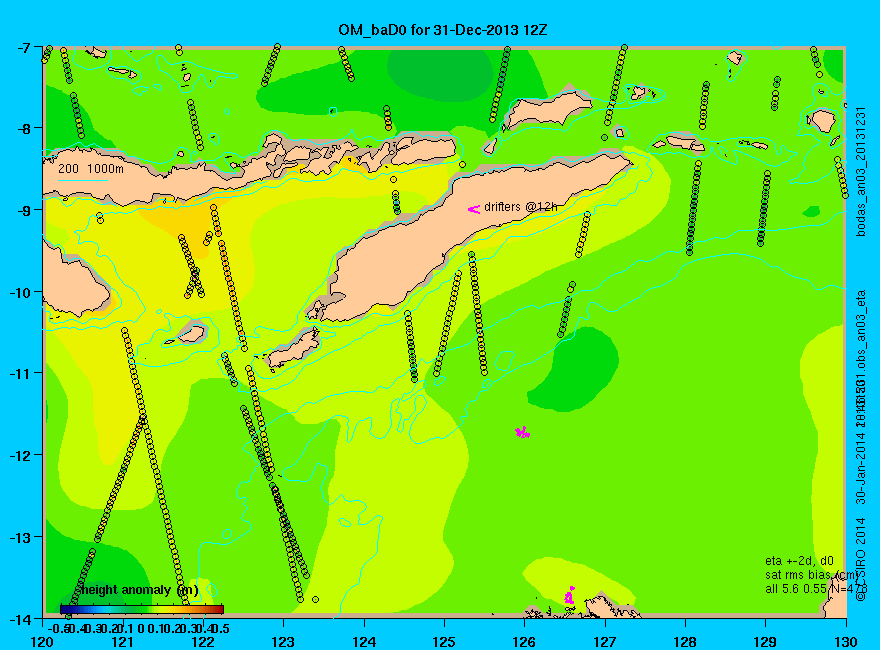Click the magenta drifter track near the southern coast
Screen dimensions: 880x650
click(x=570, y=595)
